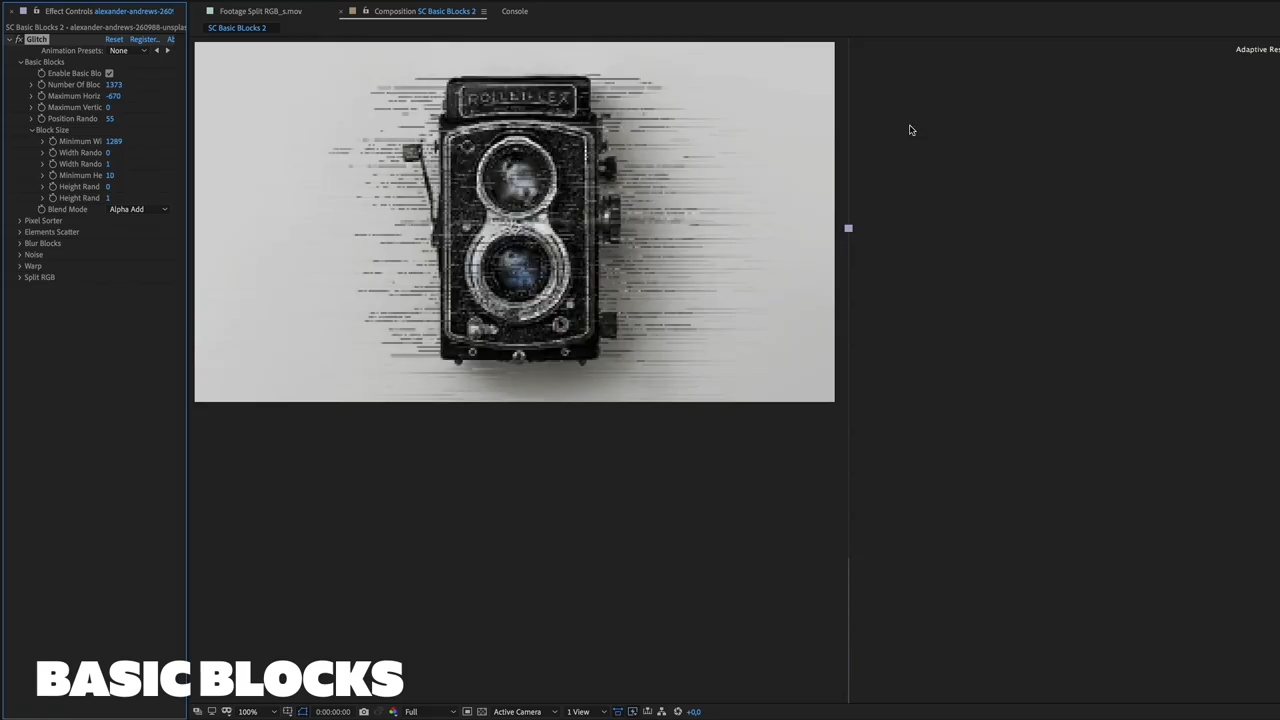Click the Primary Viewer monitor icon
The width and height of the screenshot is (1280, 720).
[x=211, y=712]
